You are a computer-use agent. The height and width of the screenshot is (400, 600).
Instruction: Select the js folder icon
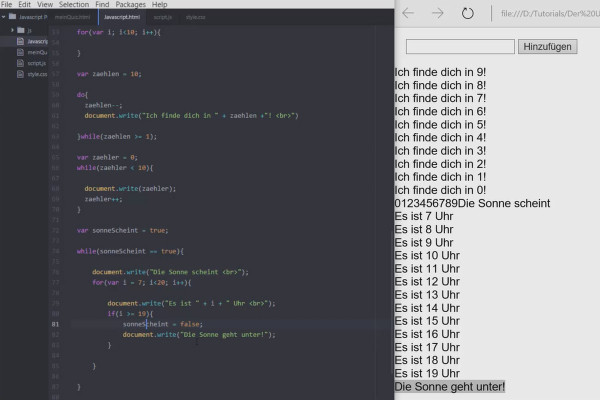[x=21, y=30]
